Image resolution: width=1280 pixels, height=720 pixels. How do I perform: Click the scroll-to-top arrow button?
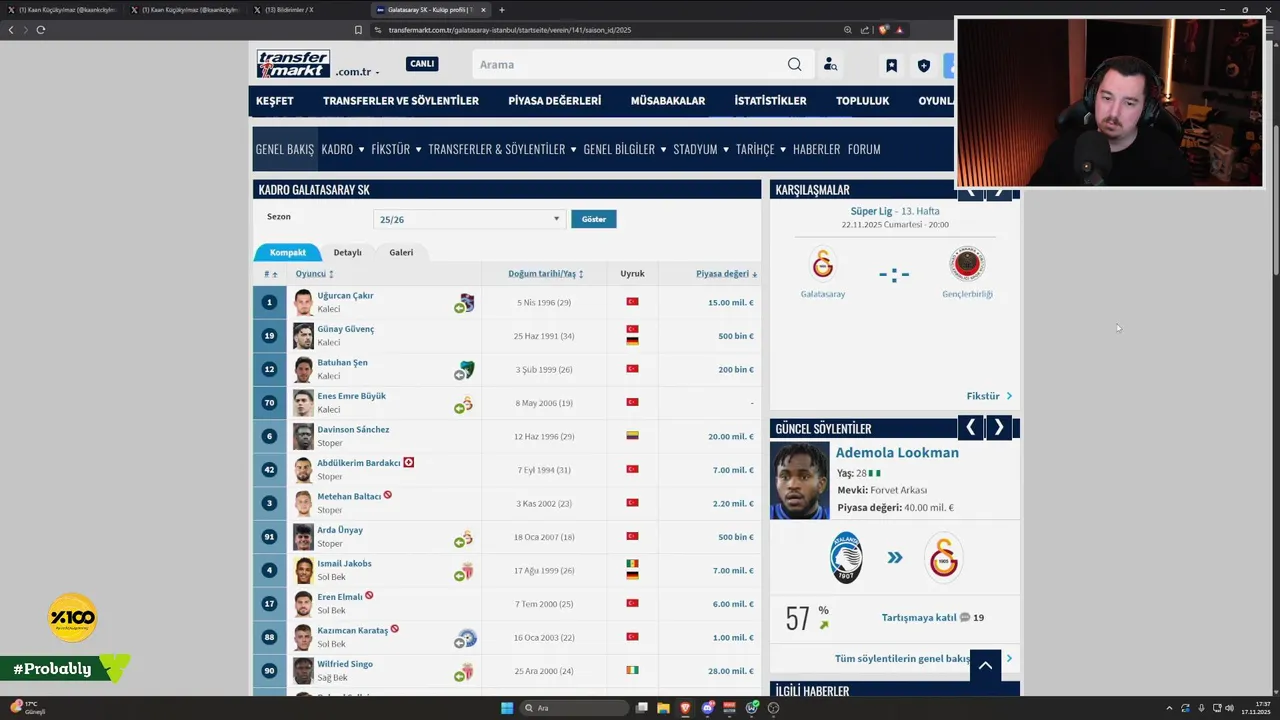(985, 665)
